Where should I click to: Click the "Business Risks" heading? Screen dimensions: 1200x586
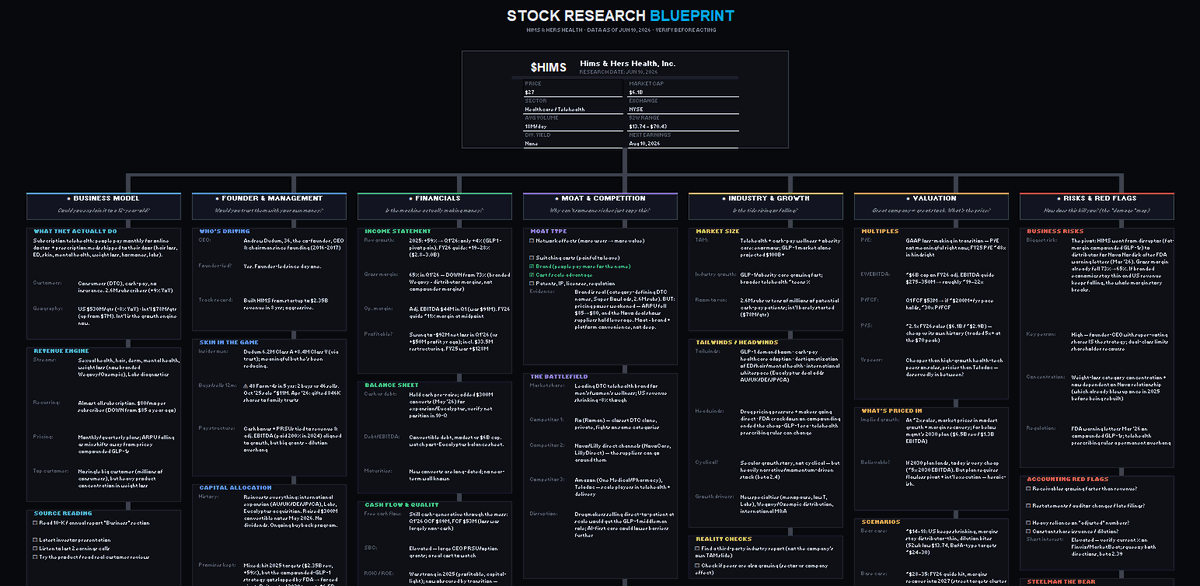[1056, 232]
